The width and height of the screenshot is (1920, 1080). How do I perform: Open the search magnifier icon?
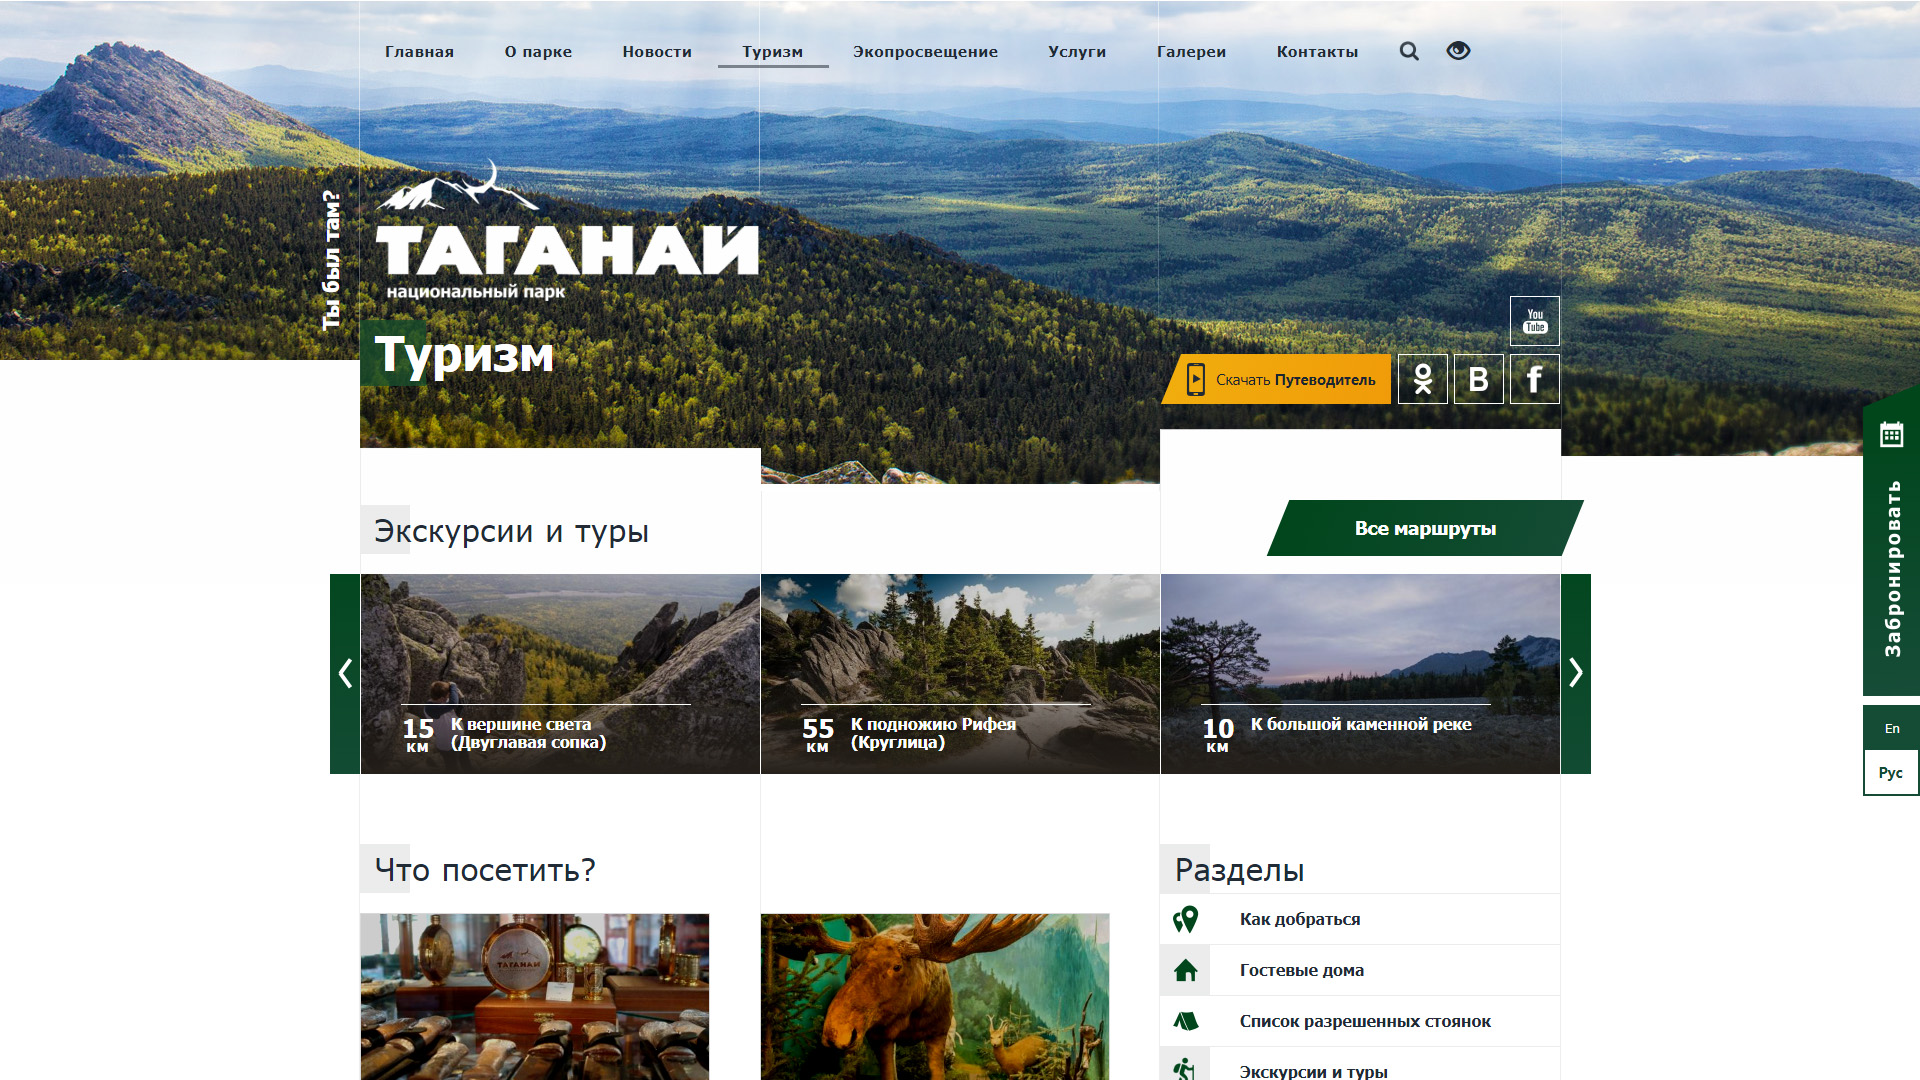tap(1408, 51)
